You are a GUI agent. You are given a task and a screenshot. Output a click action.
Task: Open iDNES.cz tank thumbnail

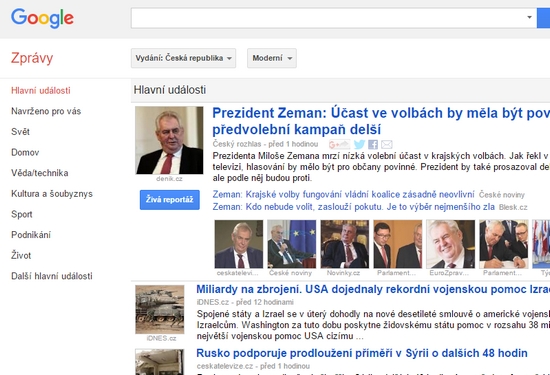160,309
